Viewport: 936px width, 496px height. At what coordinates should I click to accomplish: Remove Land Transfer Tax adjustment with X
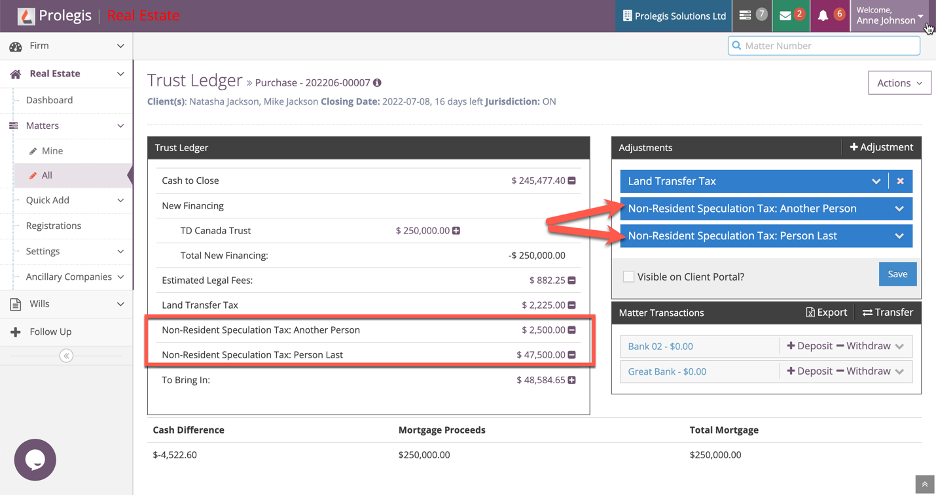[900, 181]
